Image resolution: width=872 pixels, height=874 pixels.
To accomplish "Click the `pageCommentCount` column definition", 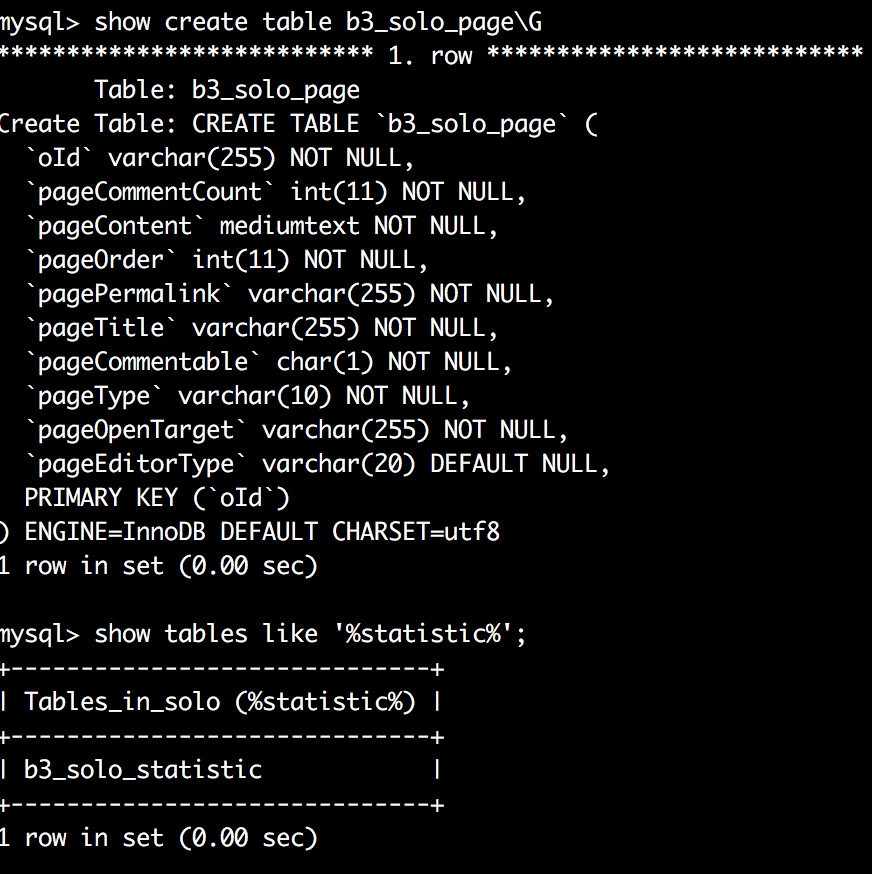I will click(276, 192).
